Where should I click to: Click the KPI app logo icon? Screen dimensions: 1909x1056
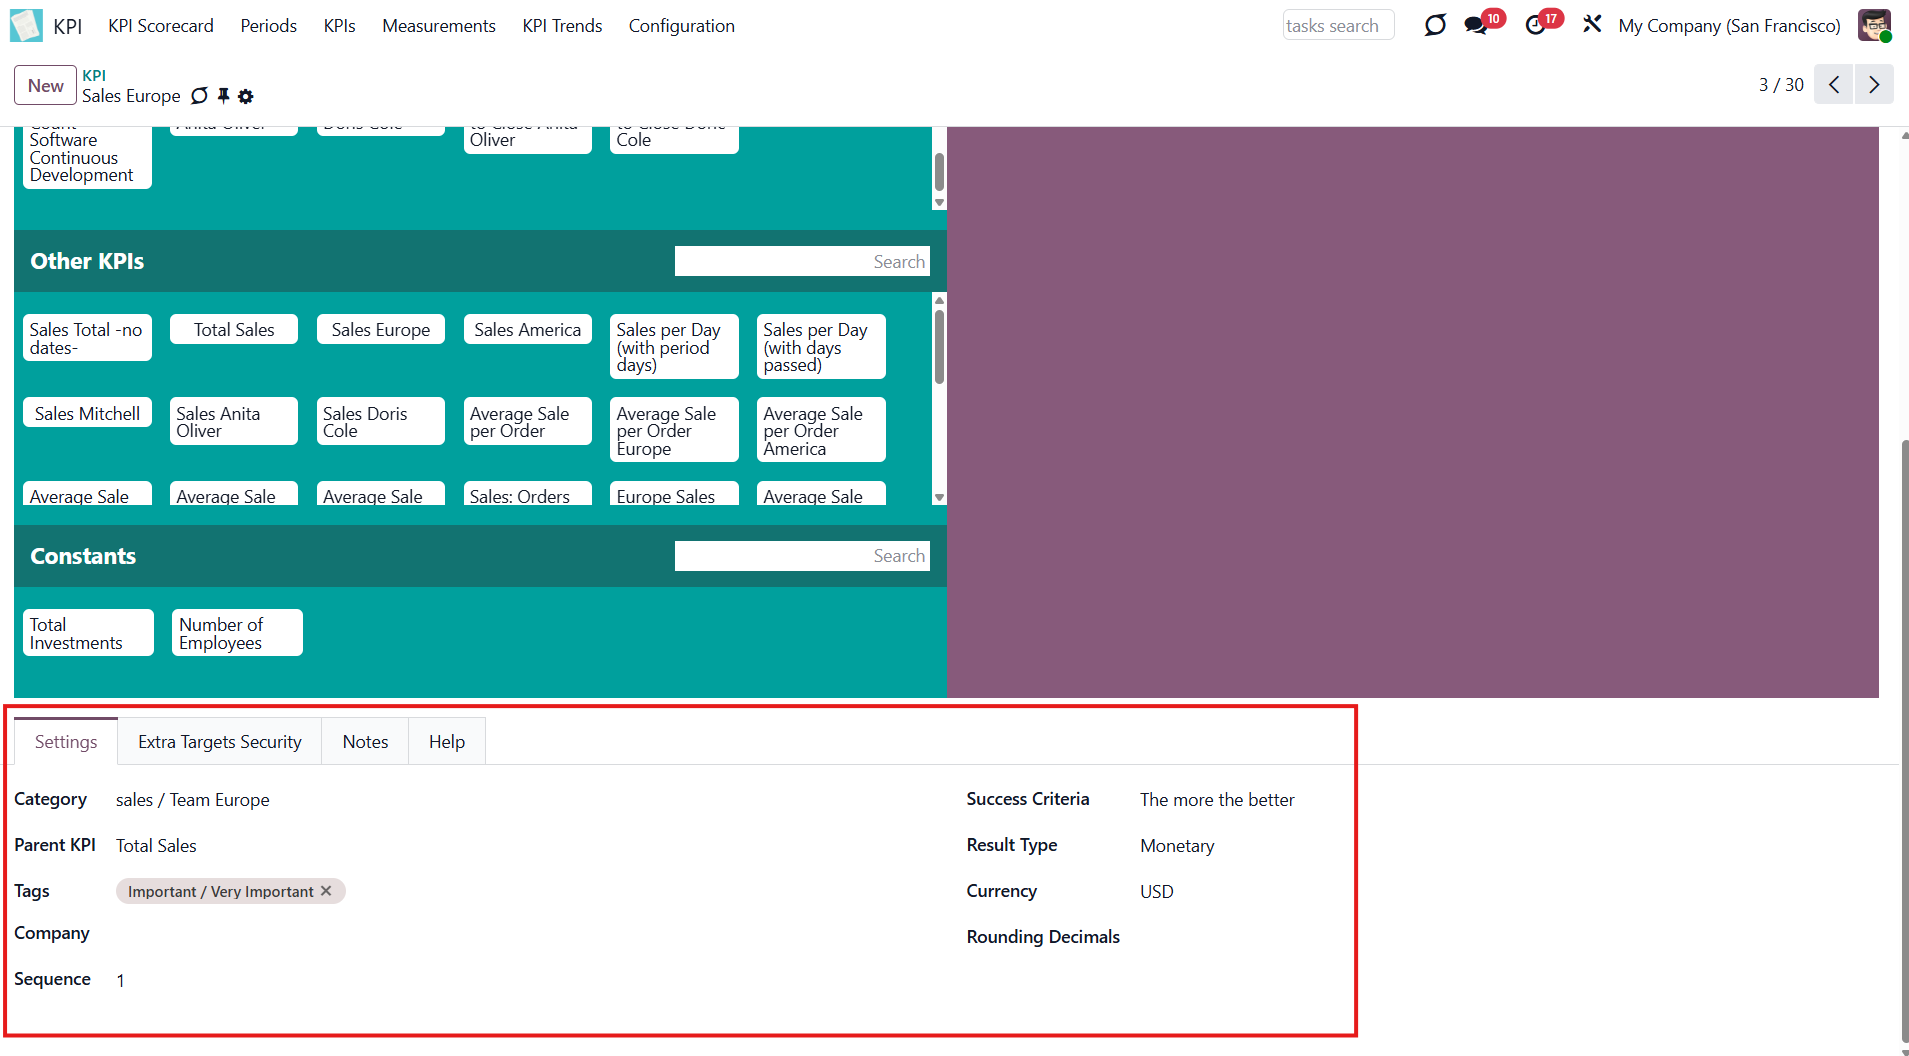tap(26, 25)
